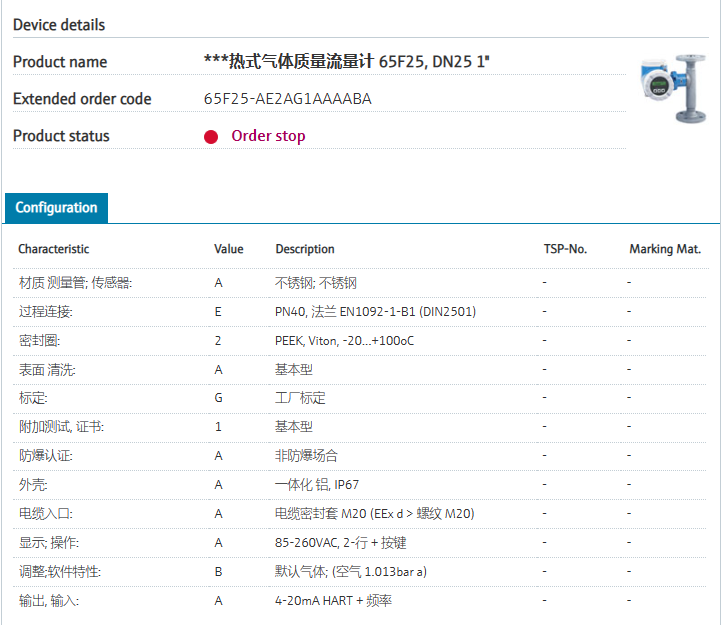
Task: Click value G in the 标定 row
Action: (218, 398)
